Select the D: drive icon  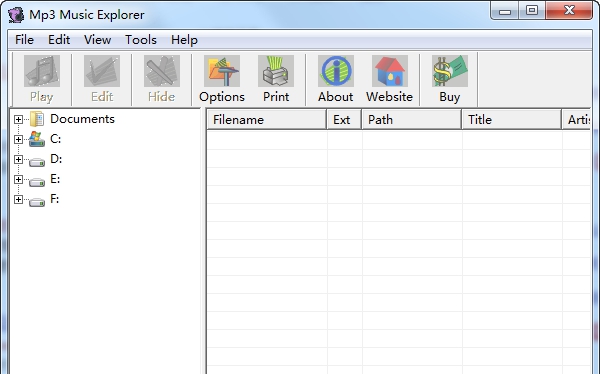coord(37,162)
